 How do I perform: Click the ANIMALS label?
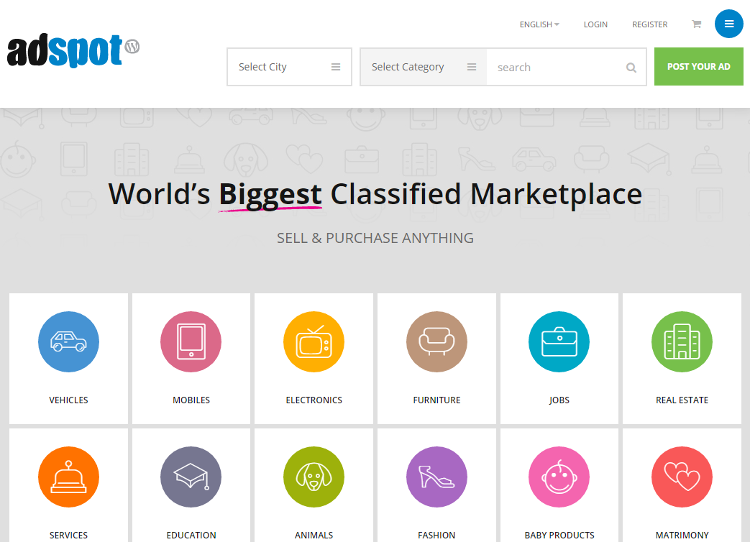314,535
